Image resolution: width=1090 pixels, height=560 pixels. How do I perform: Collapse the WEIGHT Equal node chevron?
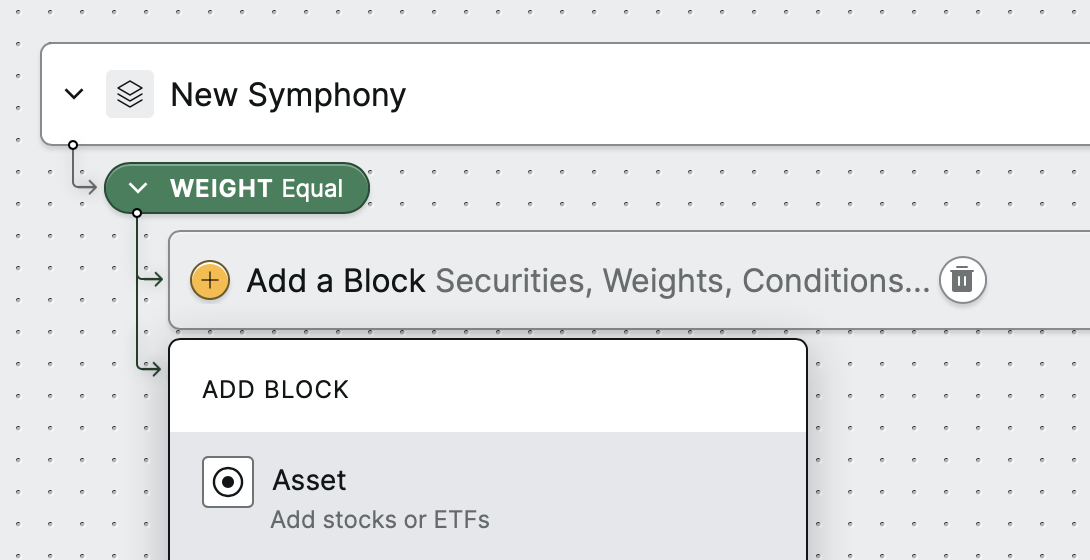[x=138, y=188]
